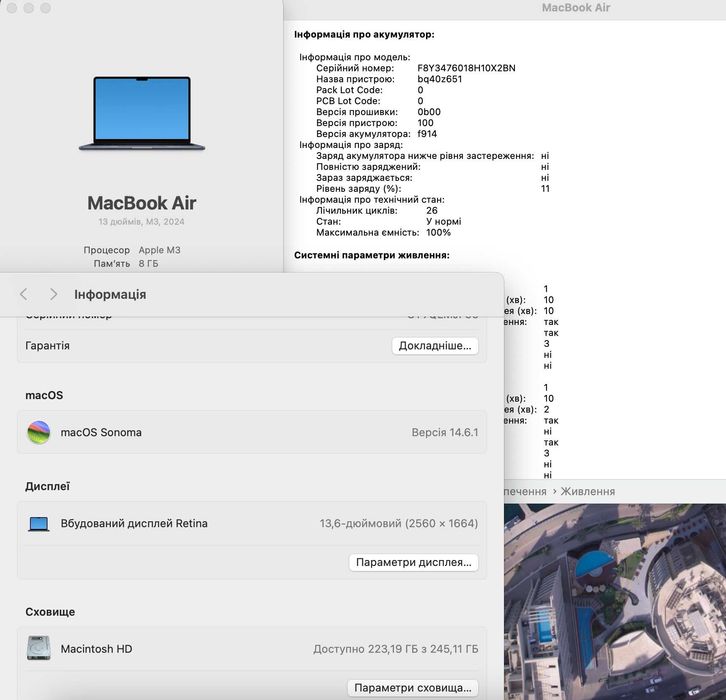Click the Інформація про технічний стан label
726x700 pixels.
[371, 200]
